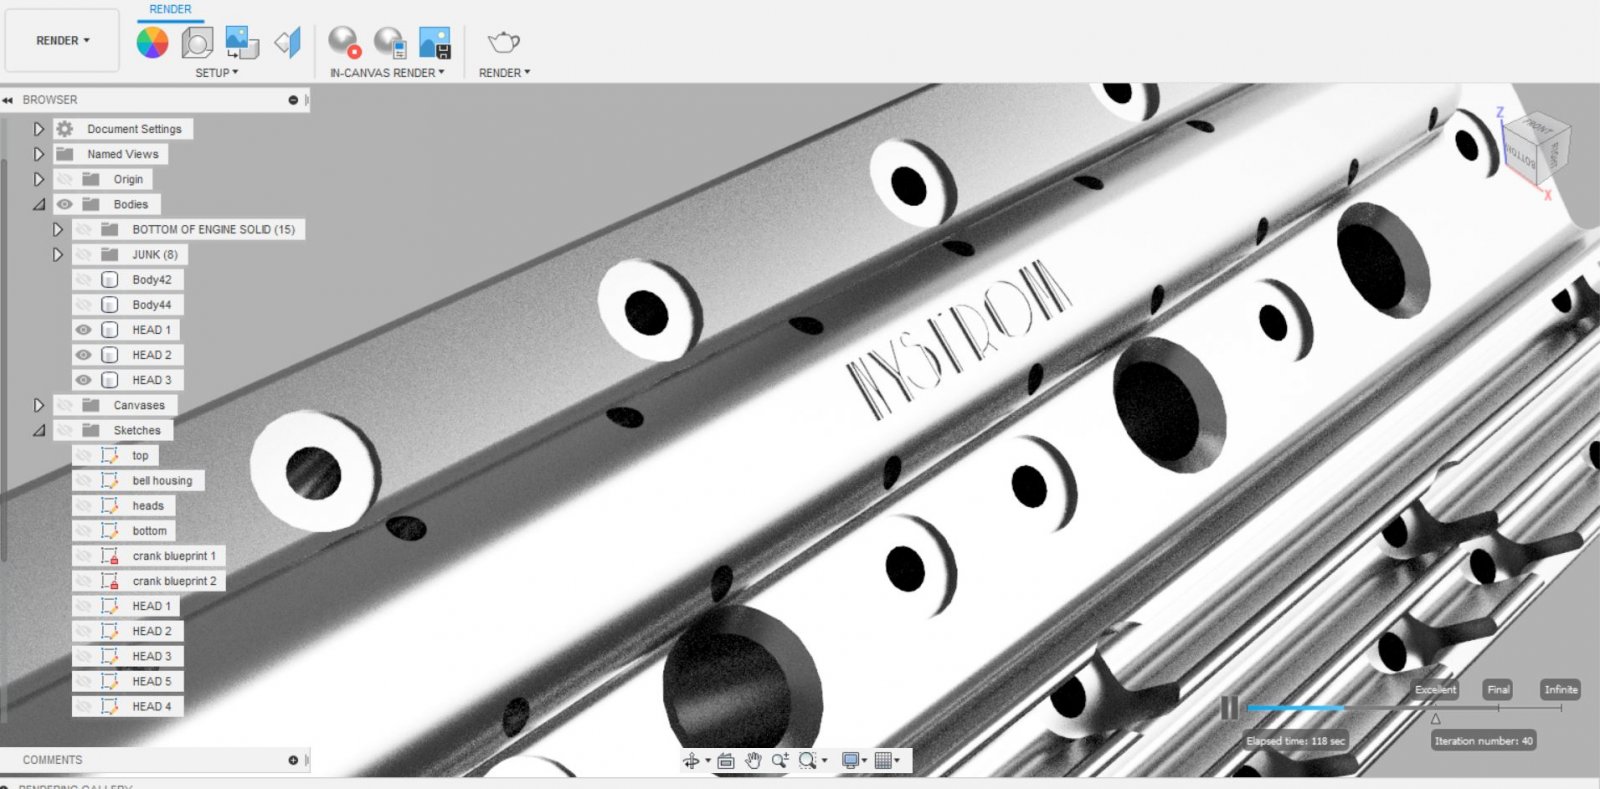The height and width of the screenshot is (789, 1600).
Task: Toggle visibility of Bodies folder
Action: pos(65,204)
